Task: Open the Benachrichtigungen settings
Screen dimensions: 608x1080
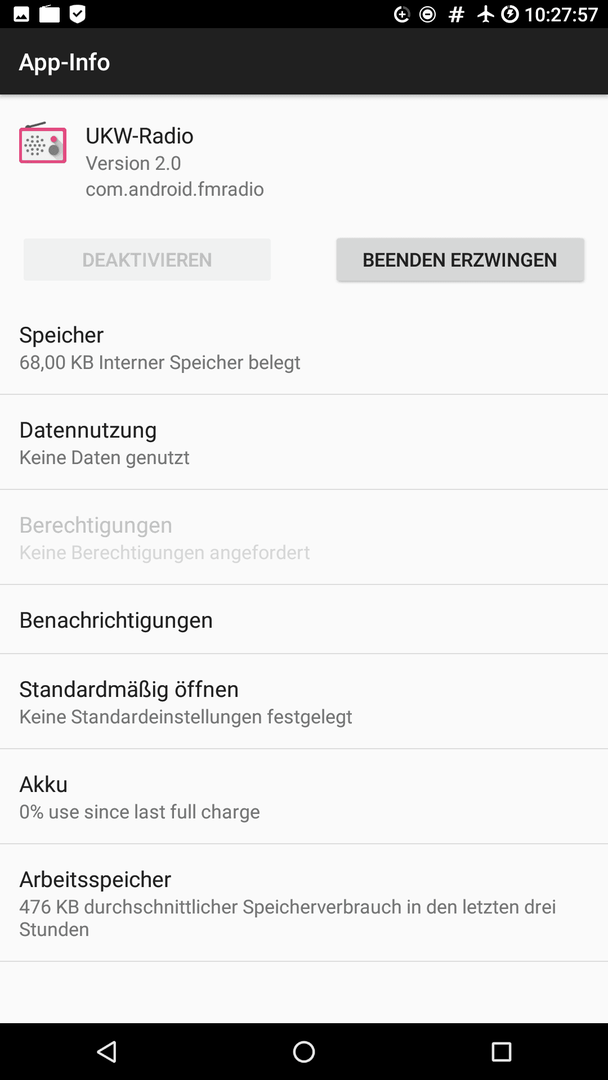Action: coord(304,620)
